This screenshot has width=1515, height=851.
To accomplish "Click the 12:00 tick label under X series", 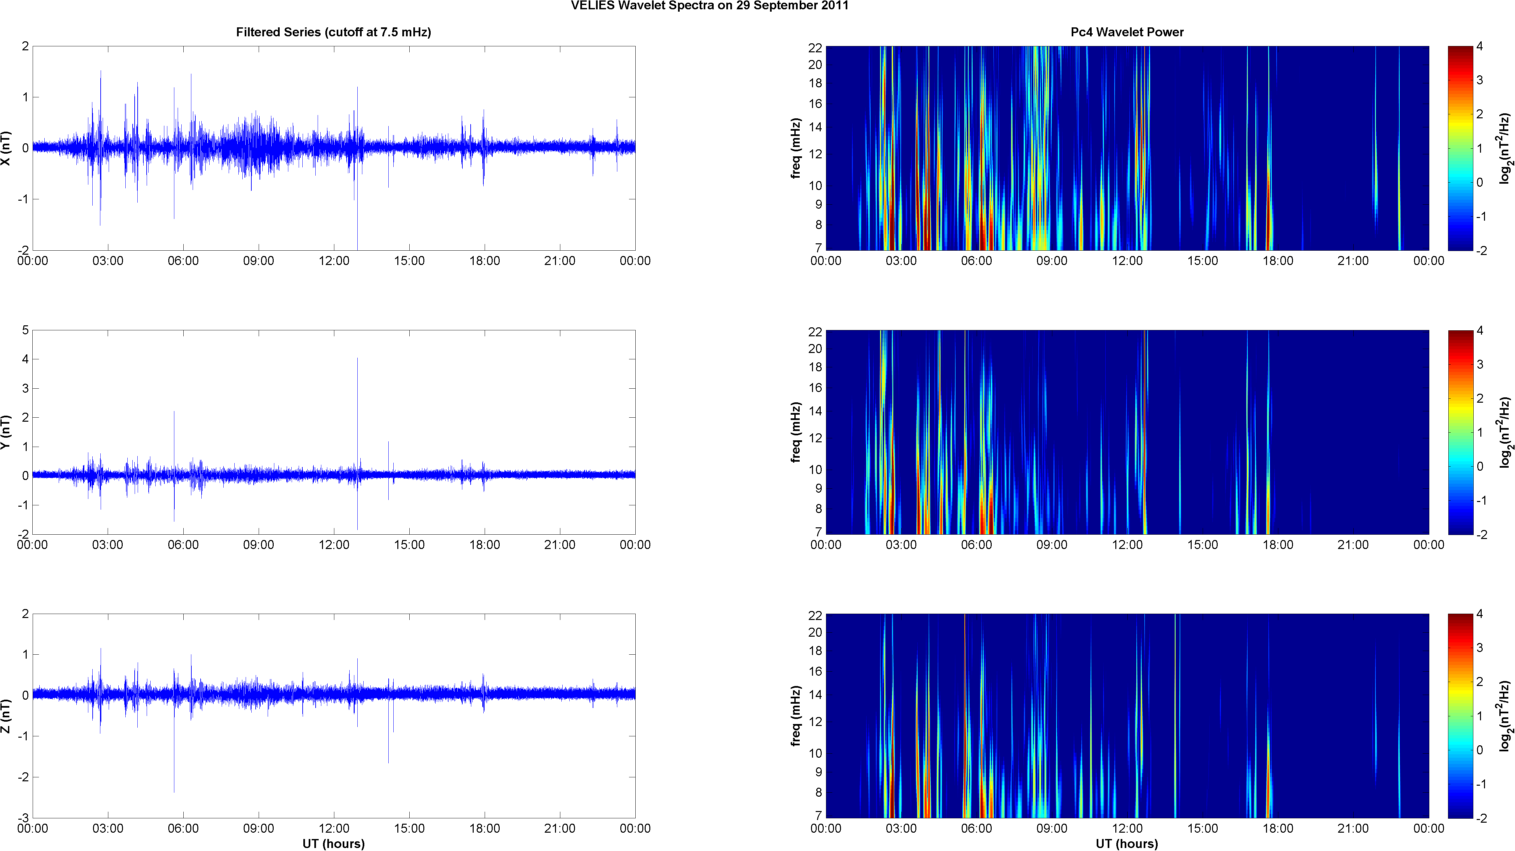I will (334, 261).
